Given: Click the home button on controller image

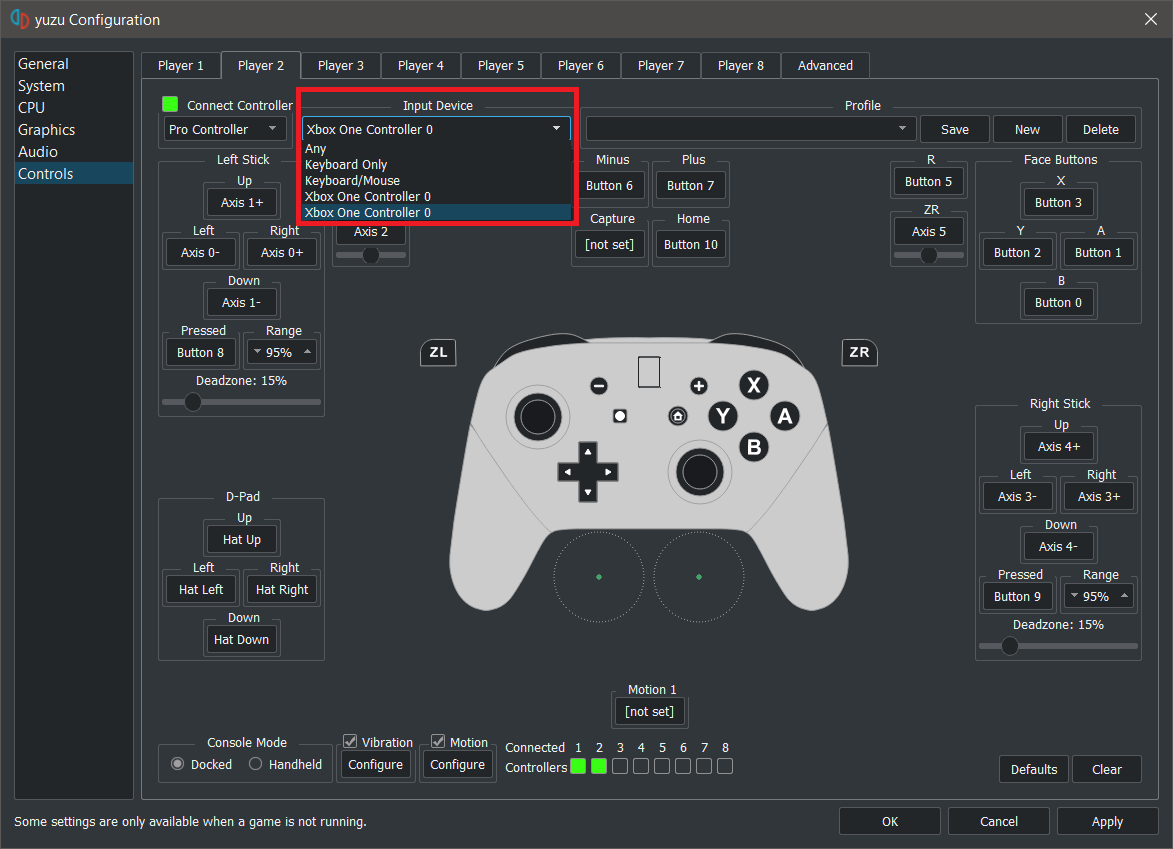Looking at the screenshot, I should (678, 416).
